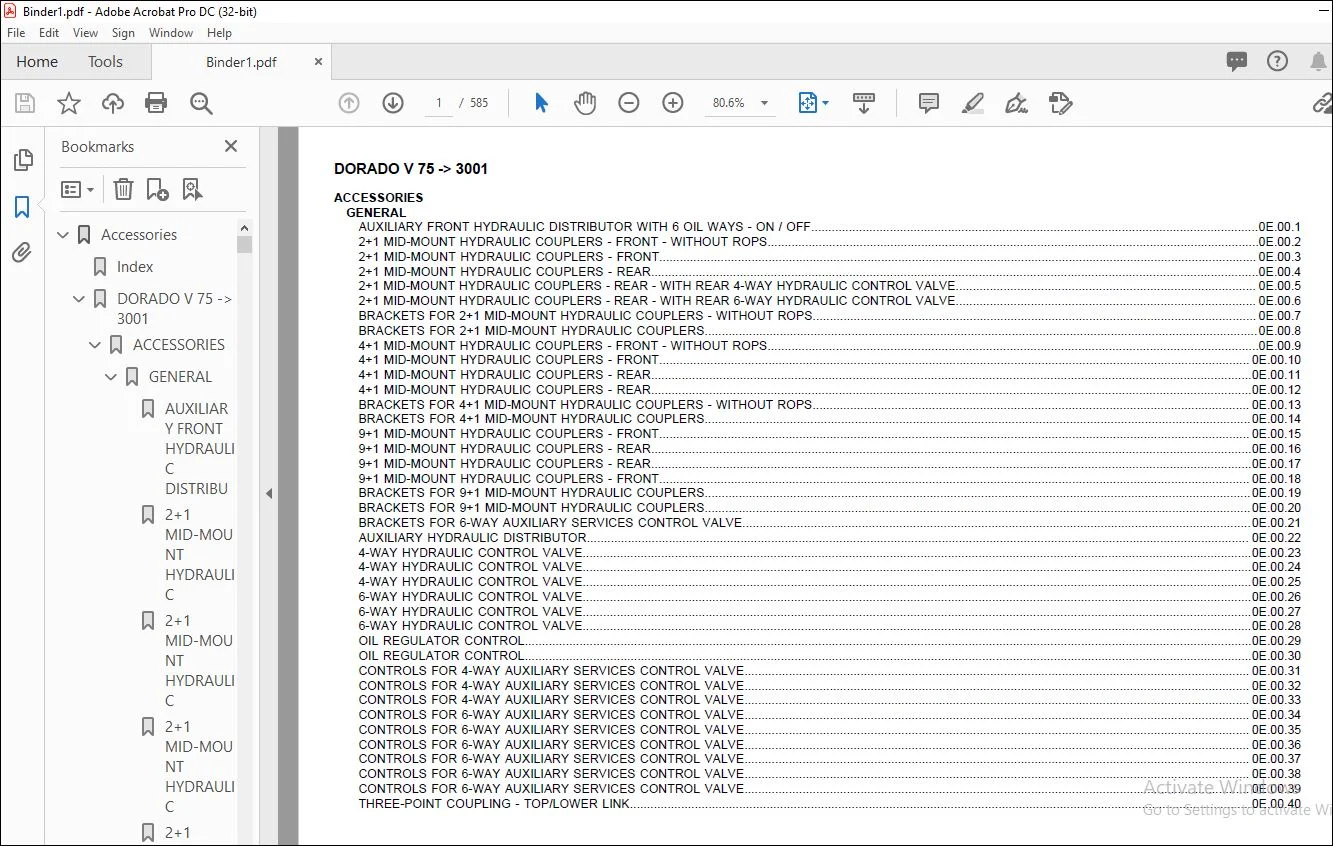1333x846 pixels.
Task: Activate the Hand pan tool
Action: [585, 103]
